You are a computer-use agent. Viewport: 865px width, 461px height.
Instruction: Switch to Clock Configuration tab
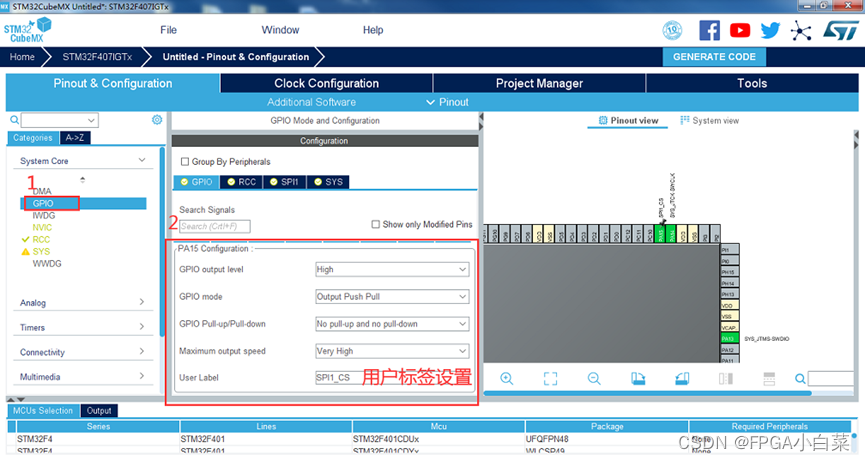(327, 83)
